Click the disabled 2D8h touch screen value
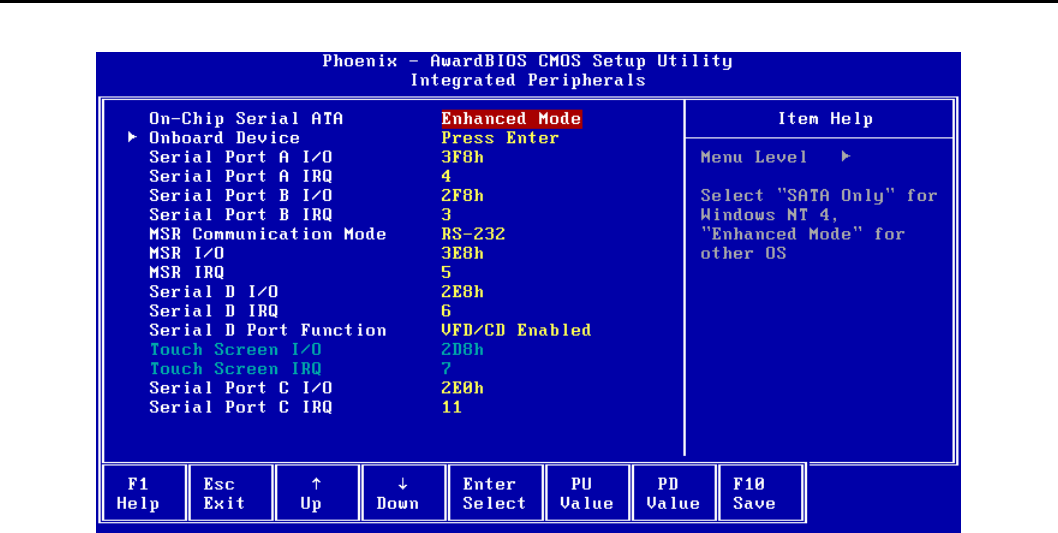The image size is (1058, 533). point(462,349)
